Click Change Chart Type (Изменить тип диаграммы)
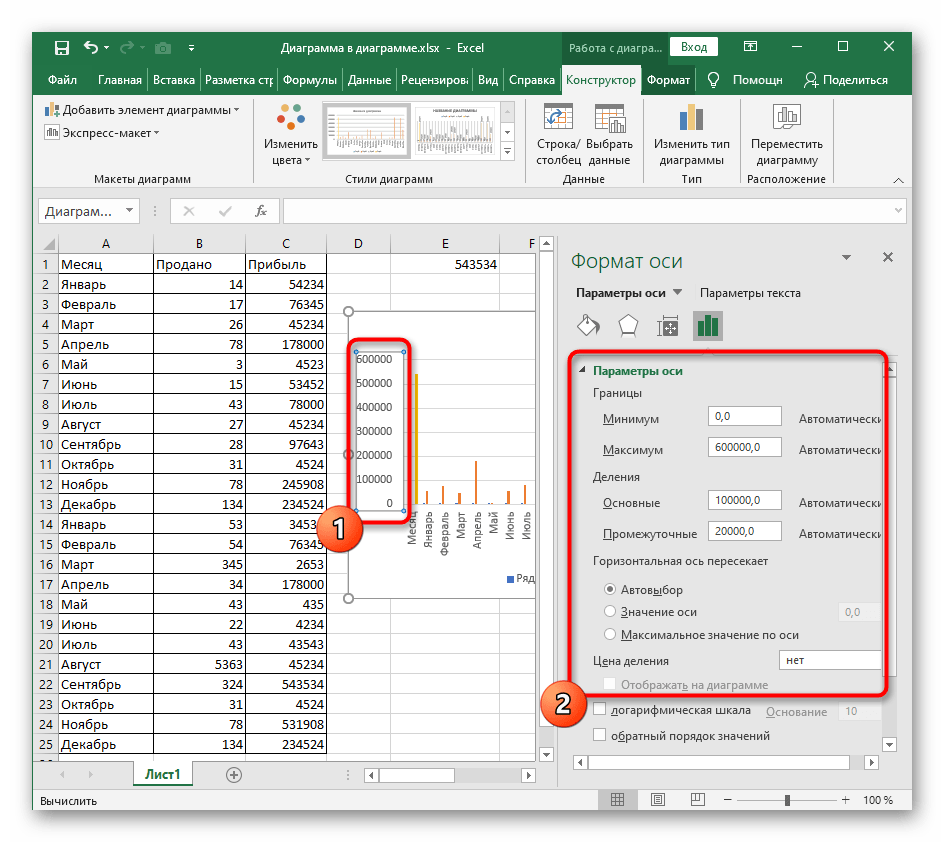 pos(691,120)
